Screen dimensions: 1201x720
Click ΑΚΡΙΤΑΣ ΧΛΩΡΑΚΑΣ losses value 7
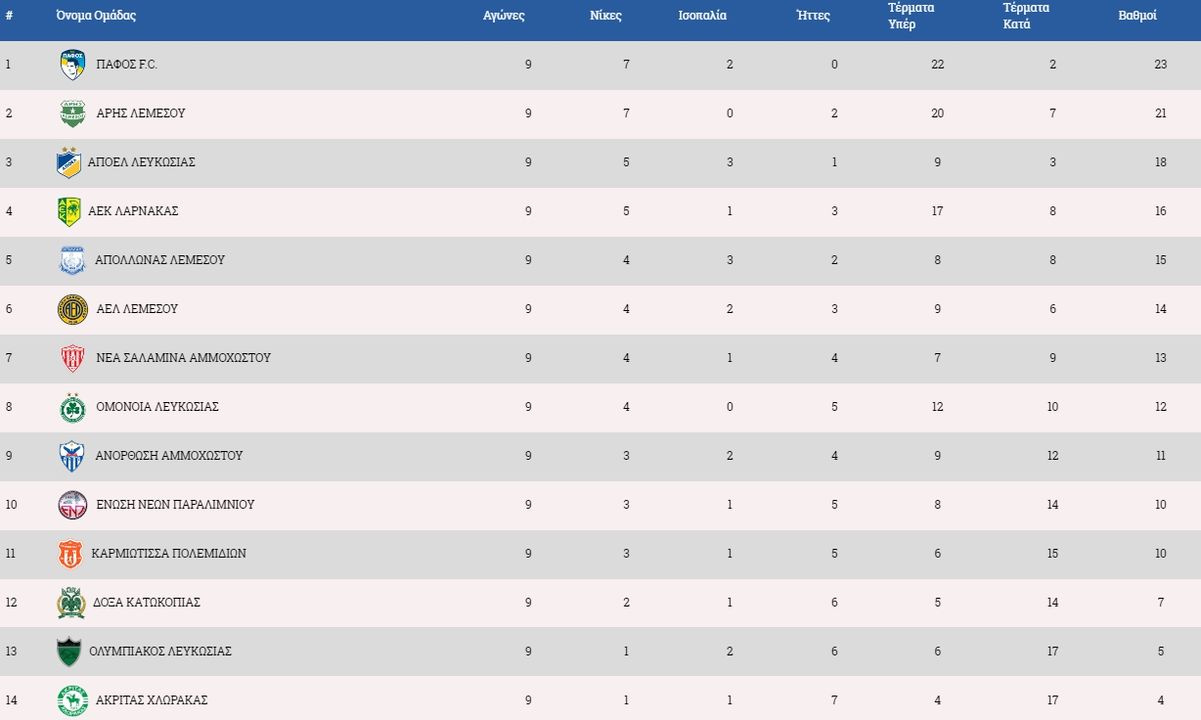tap(834, 701)
